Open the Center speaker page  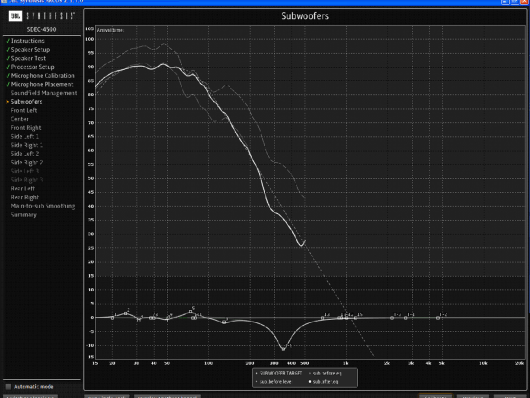tap(20, 119)
